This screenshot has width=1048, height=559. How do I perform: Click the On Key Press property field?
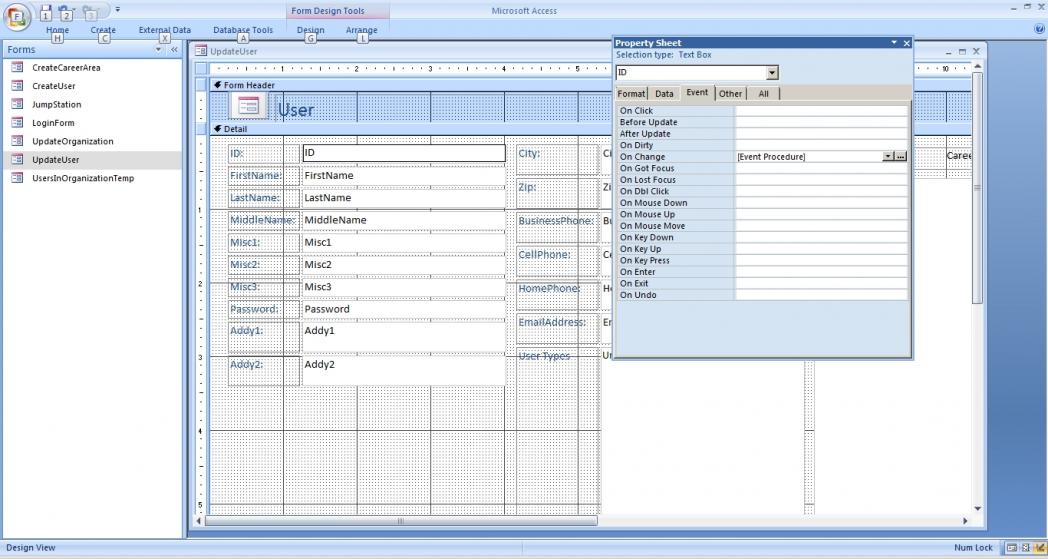click(821, 260)
